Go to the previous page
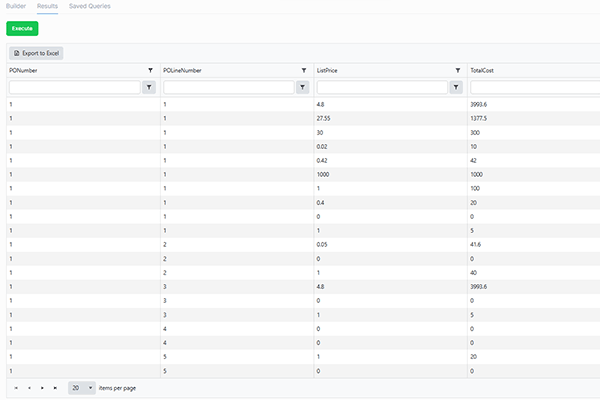Screen dimensions: 600x400 click(29, 387)
